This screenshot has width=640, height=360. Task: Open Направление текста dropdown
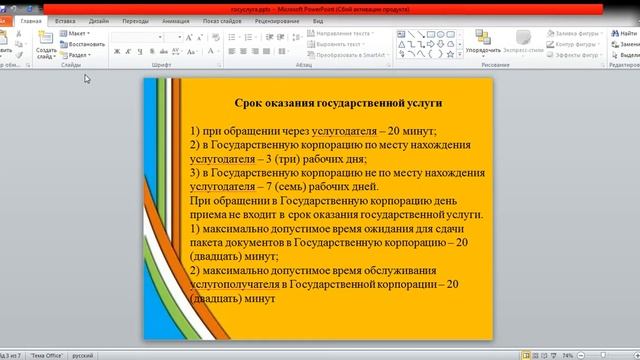coord(340,33)
